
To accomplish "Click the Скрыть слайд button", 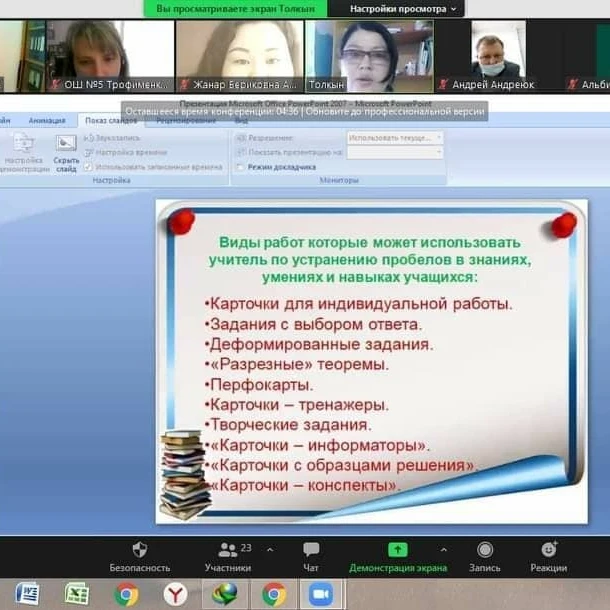I will pos(66,153).
